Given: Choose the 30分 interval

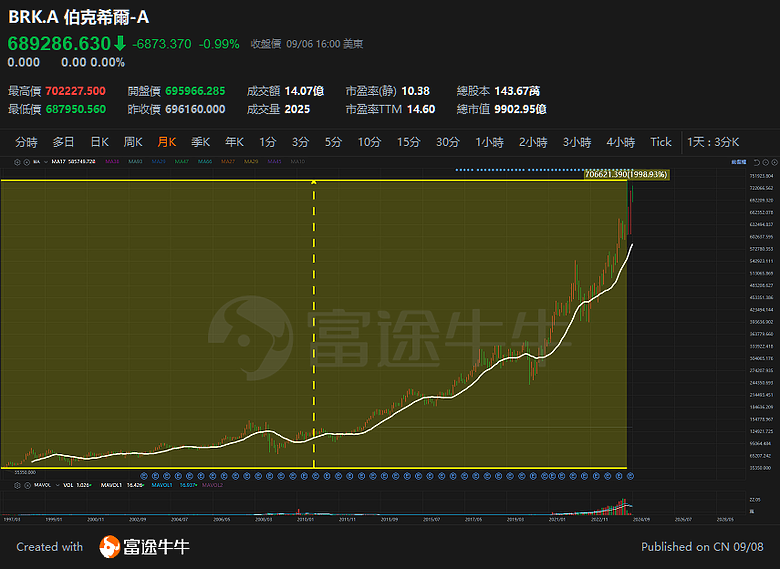Looking at the screenshot, I should [448, 142].
